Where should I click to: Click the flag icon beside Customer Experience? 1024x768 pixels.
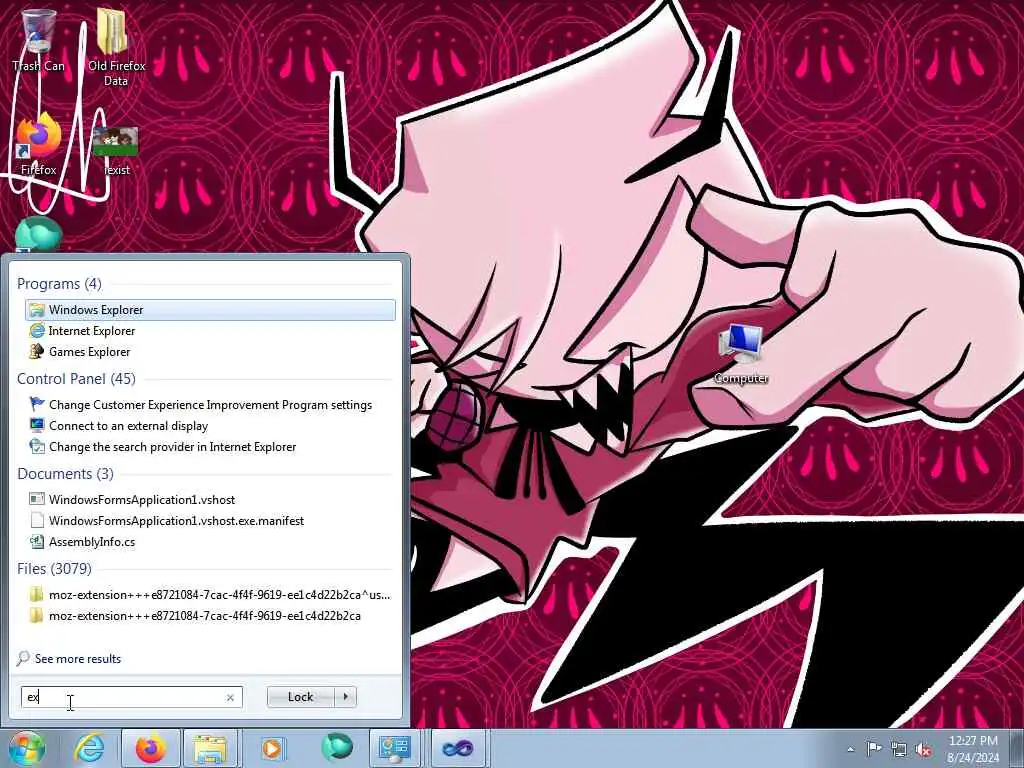coord(37,405)
